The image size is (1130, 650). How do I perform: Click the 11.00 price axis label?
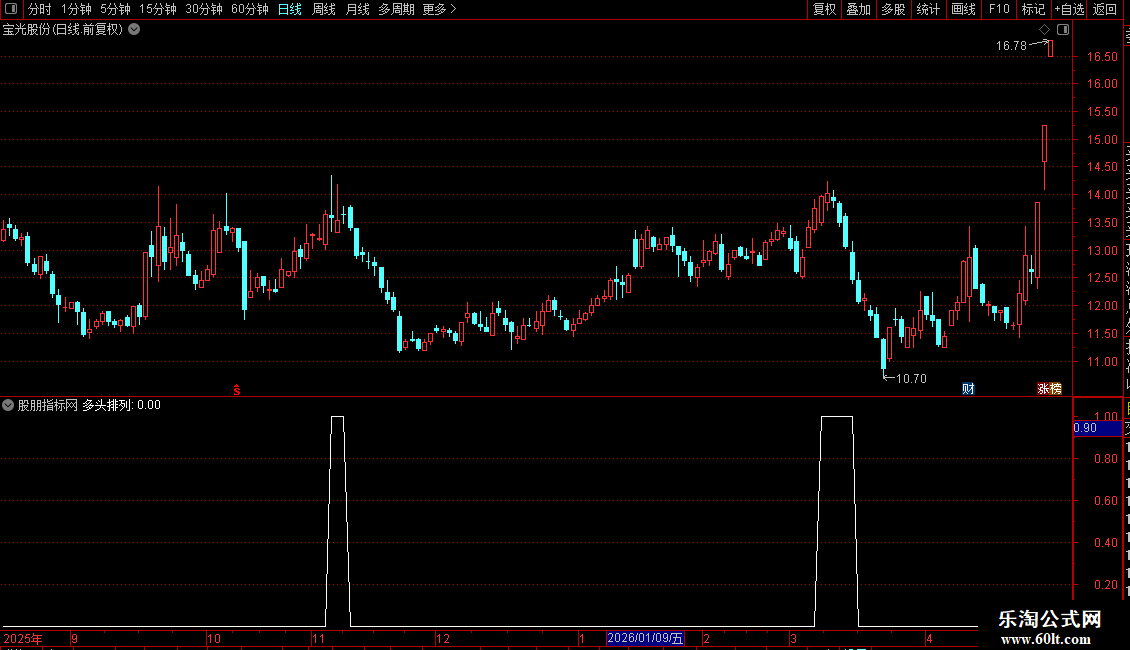pyautogui.click(x=1103, y=362)
